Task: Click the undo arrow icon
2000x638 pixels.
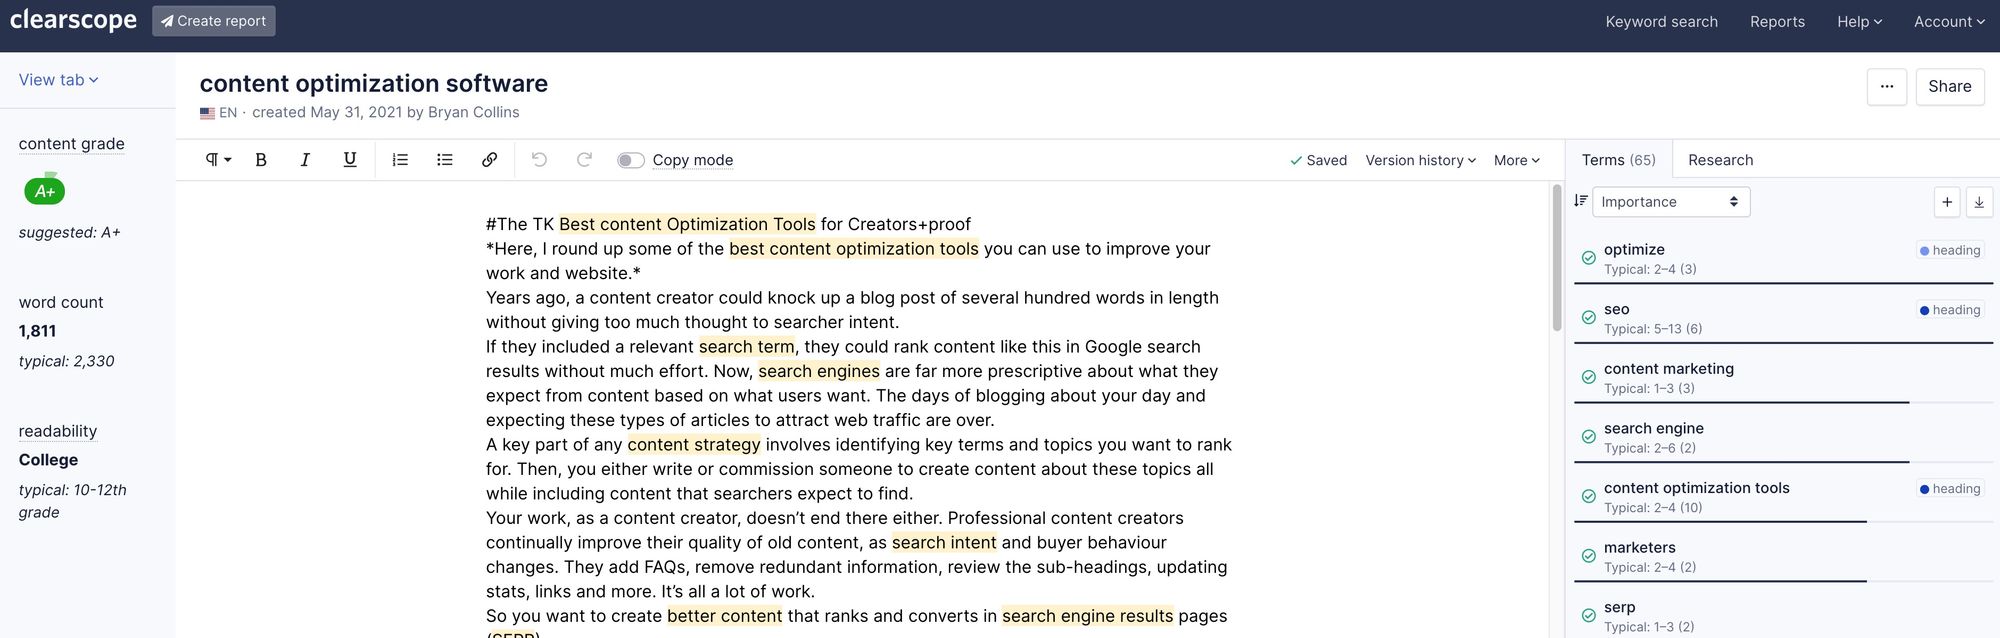Action: tap(539, 160)
